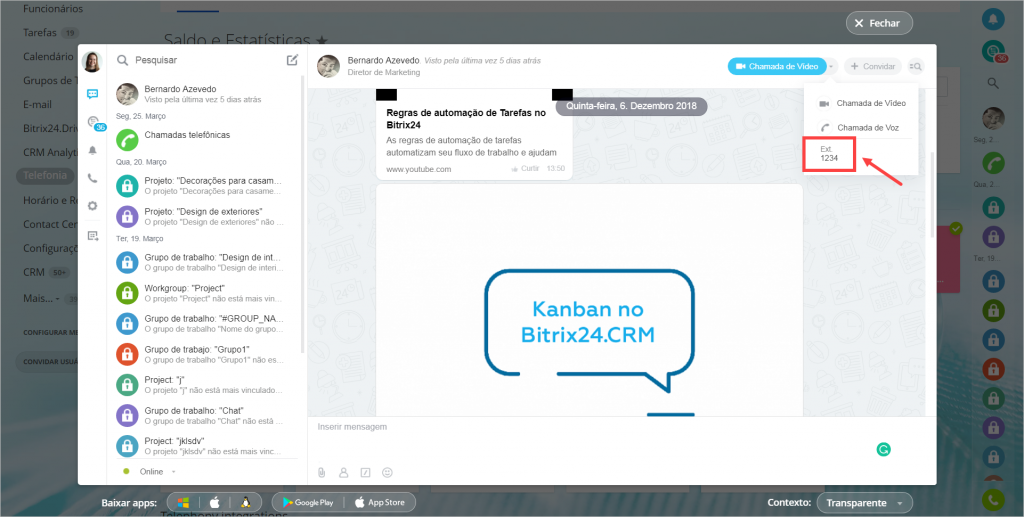The image size is (1024, 517).
Task: Click the Grammarly icon in message field
Action: (x=884, y=449)
